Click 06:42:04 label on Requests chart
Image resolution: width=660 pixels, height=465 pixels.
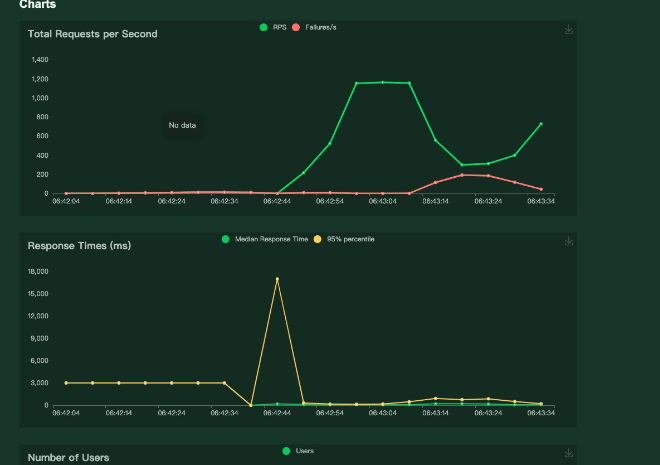[x=66, y=202]
